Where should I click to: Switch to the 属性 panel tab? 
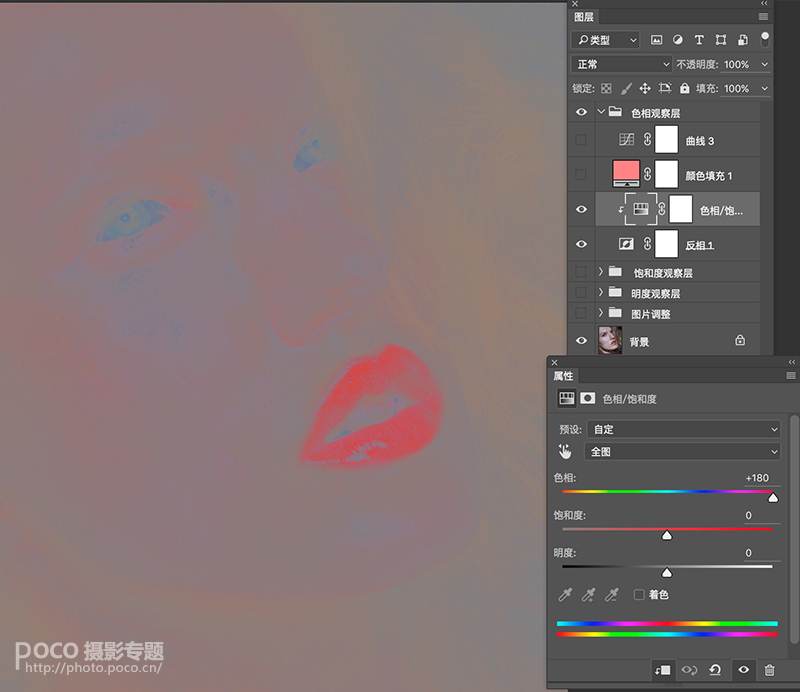point(563,376)
